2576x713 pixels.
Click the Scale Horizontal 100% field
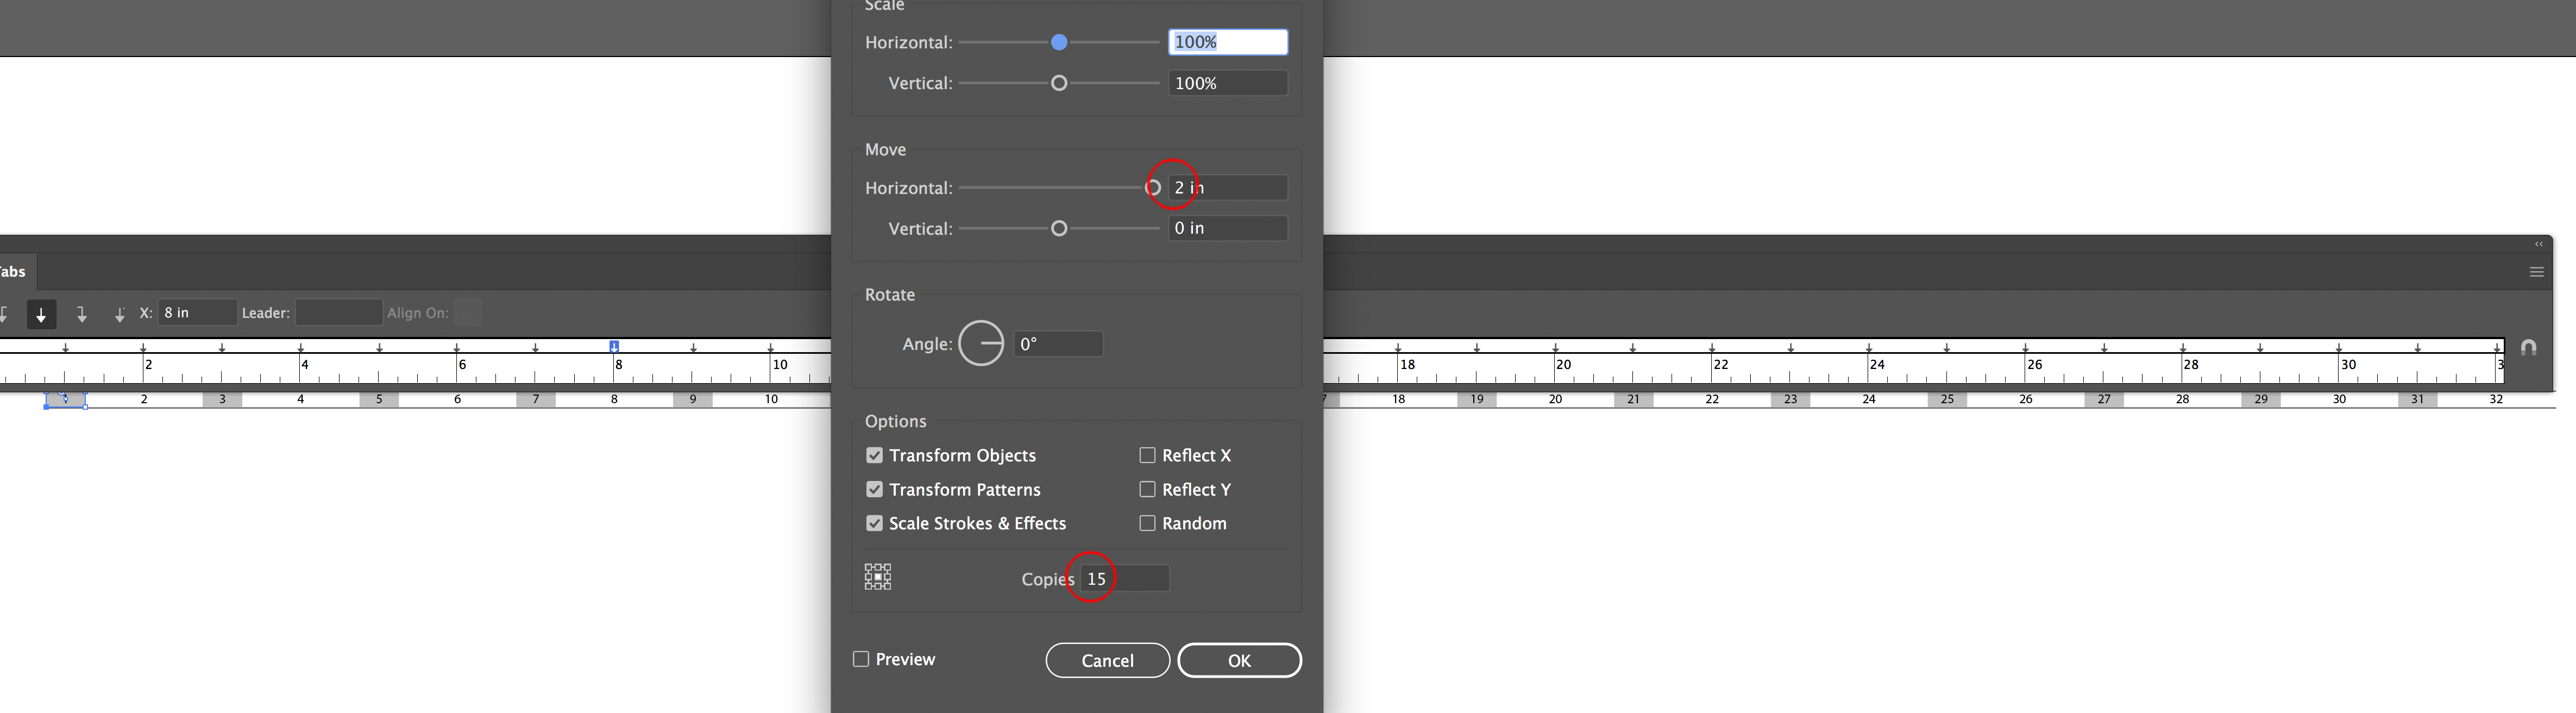pyautogui.click(x=1228, y=42)
